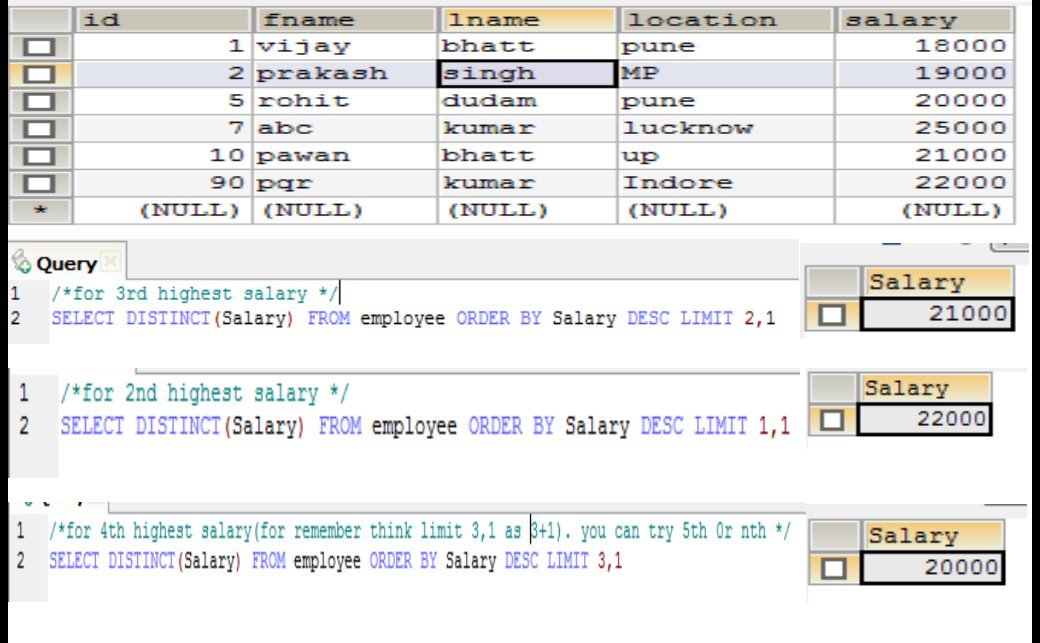Select the row checkbox for pawan bhatt
Screen dimensions: 1040x643
(x=39, y=157)
